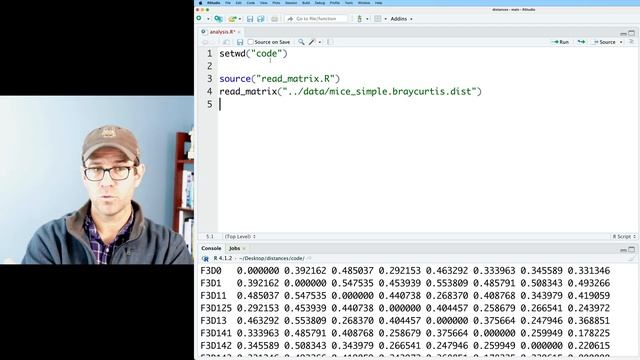
Task: Minimize the source editor pane
Action: click(x=623, y=33)
